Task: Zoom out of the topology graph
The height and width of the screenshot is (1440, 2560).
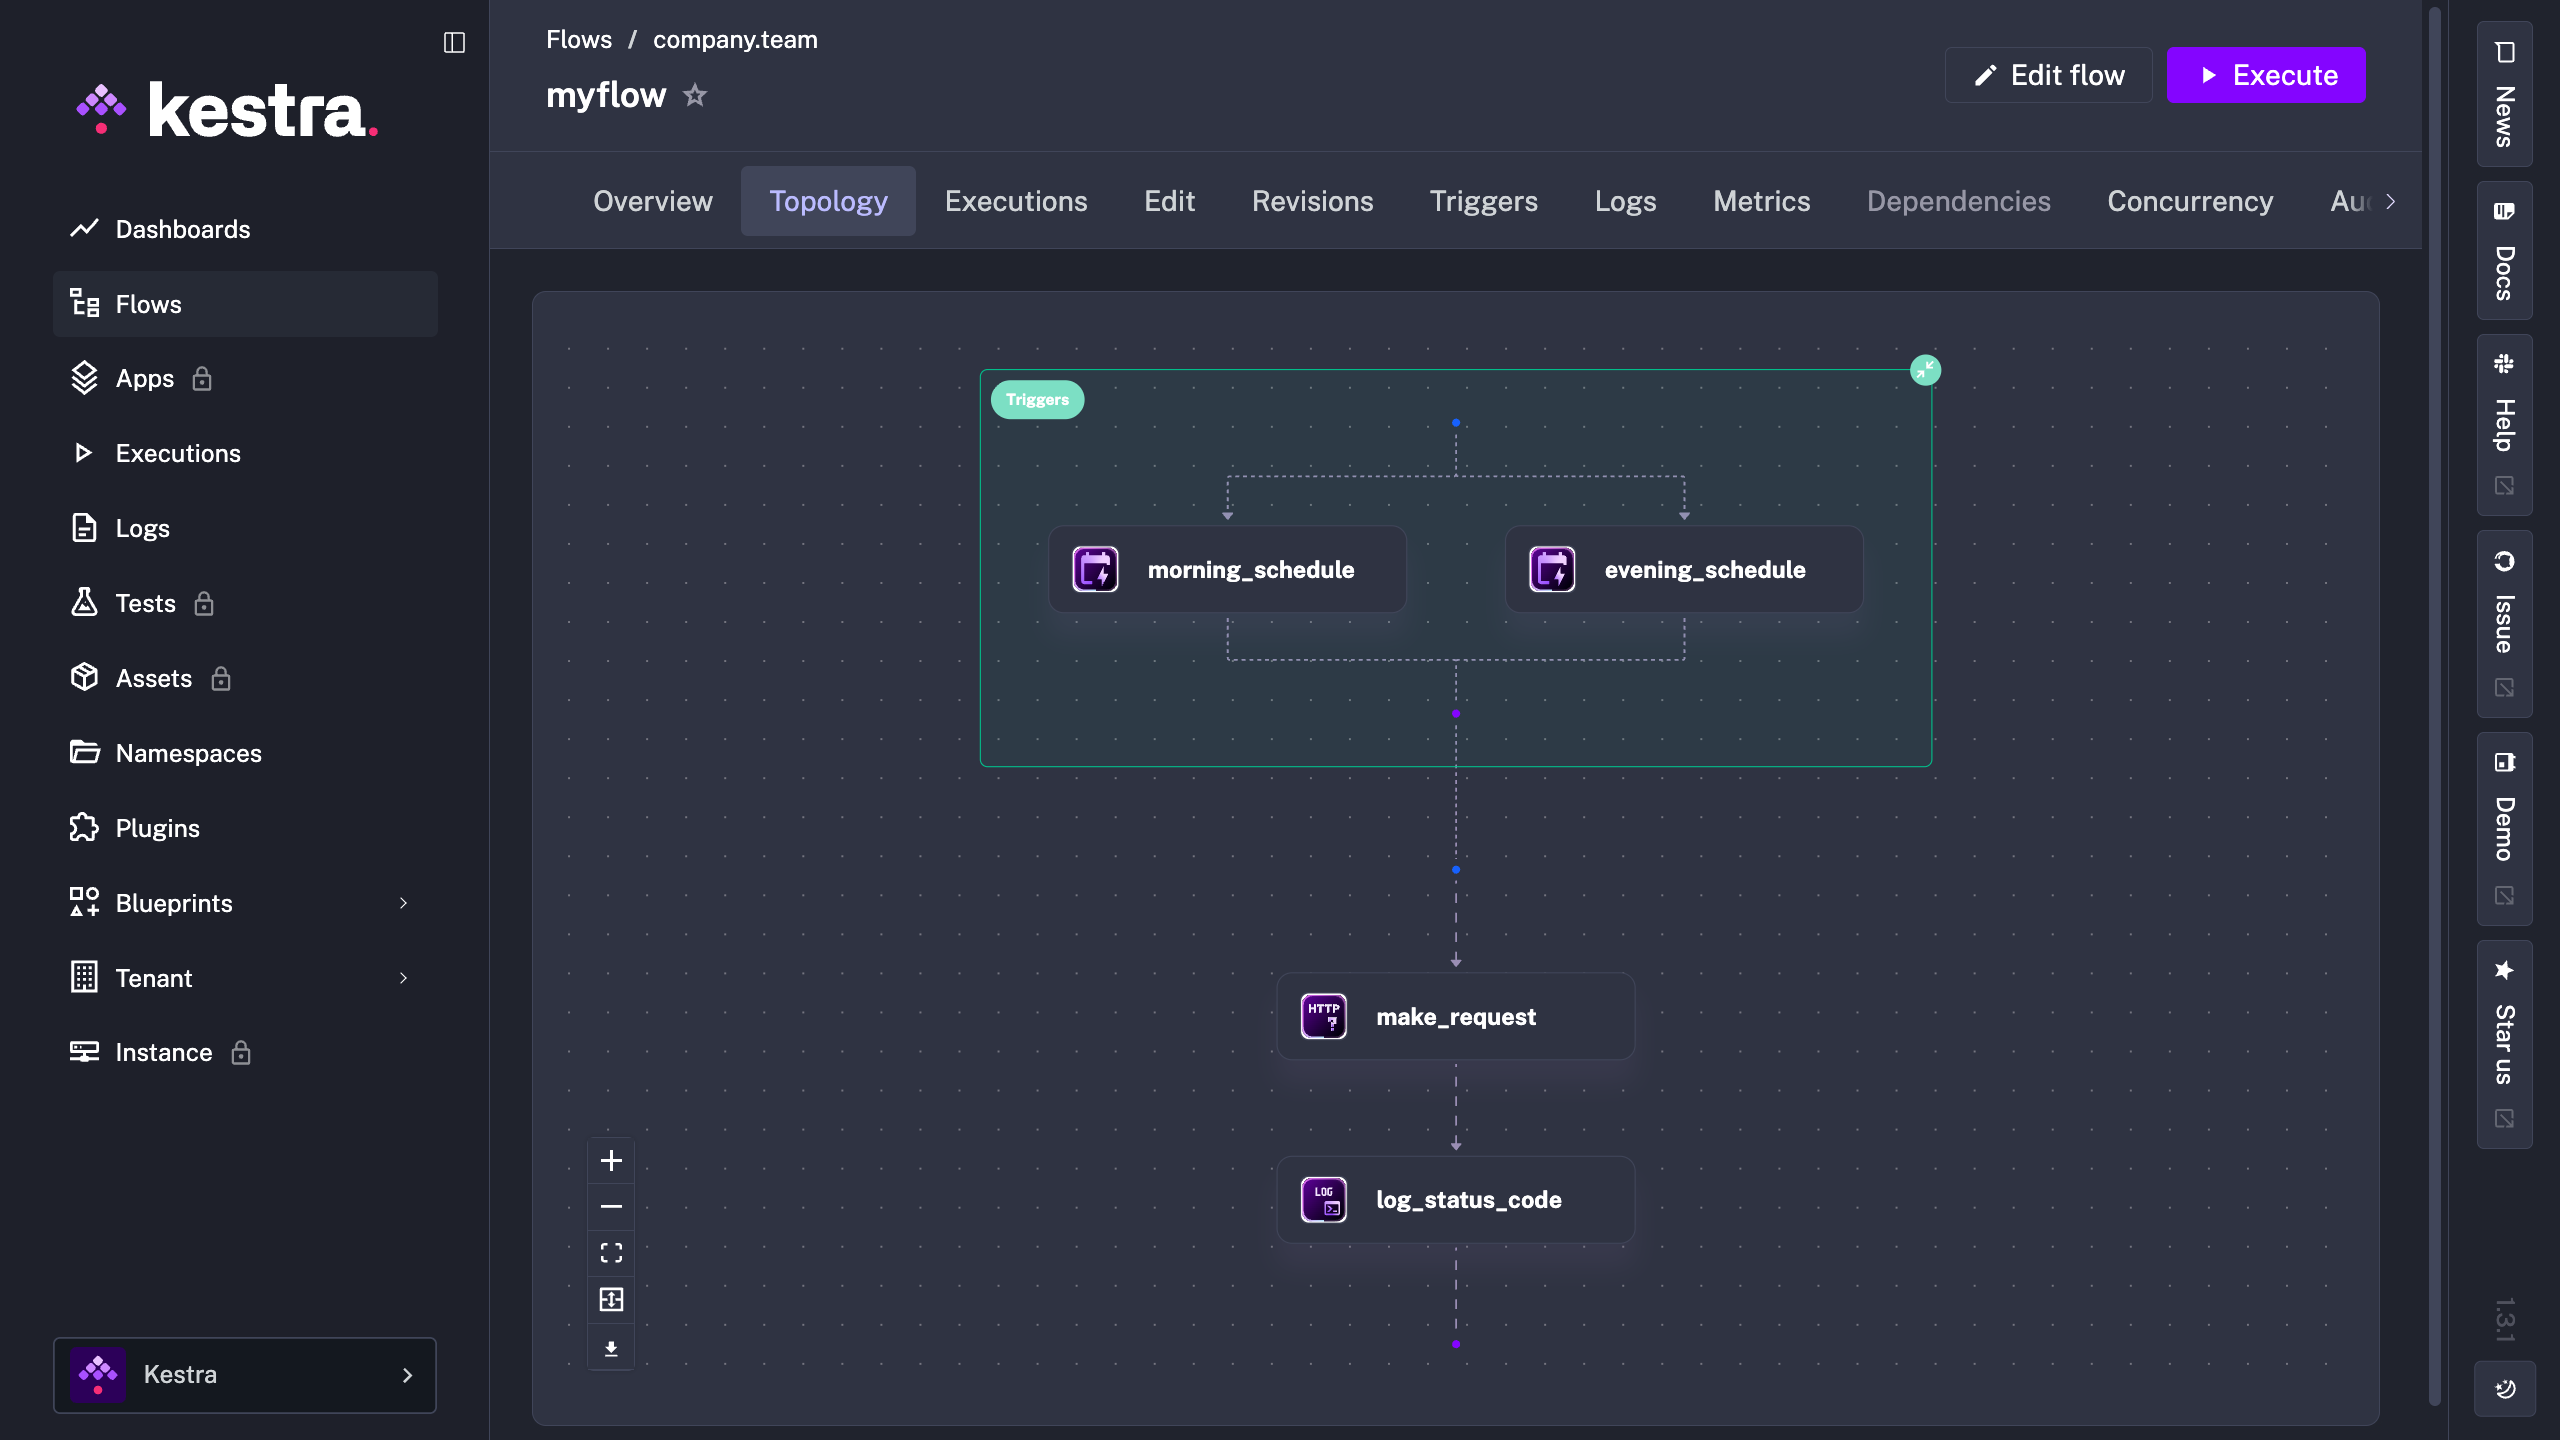Action: coord(611,1207)
